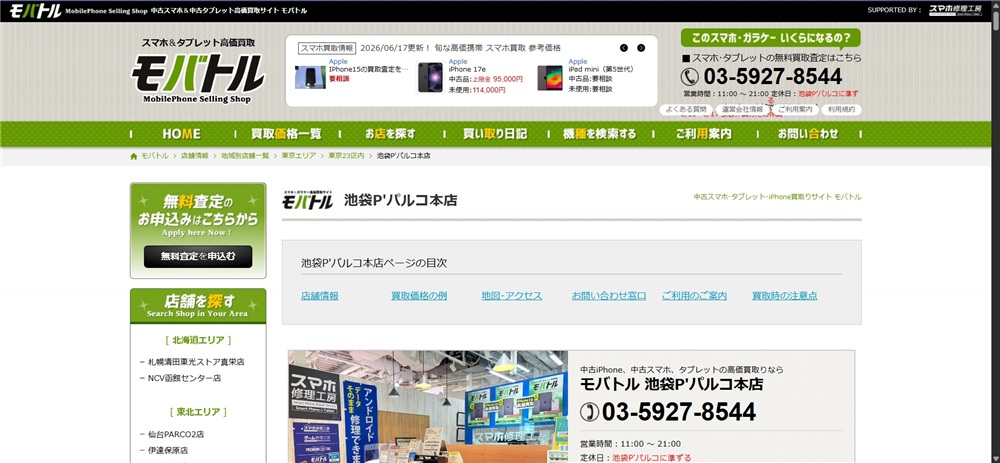The image size is (1000, 463).
Task: Click the header phone number 03-5927-8544
Action: pos(773,77)
